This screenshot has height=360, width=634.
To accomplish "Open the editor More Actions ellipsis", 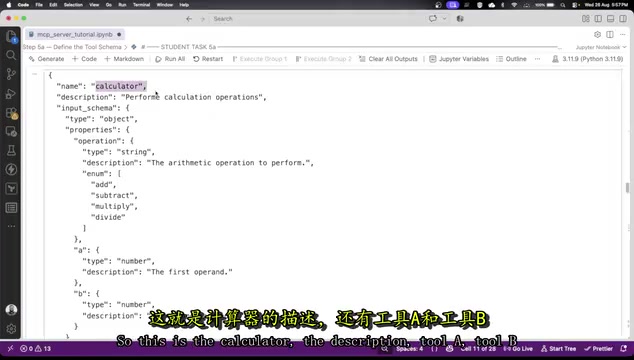I will (x=623, y=34).
